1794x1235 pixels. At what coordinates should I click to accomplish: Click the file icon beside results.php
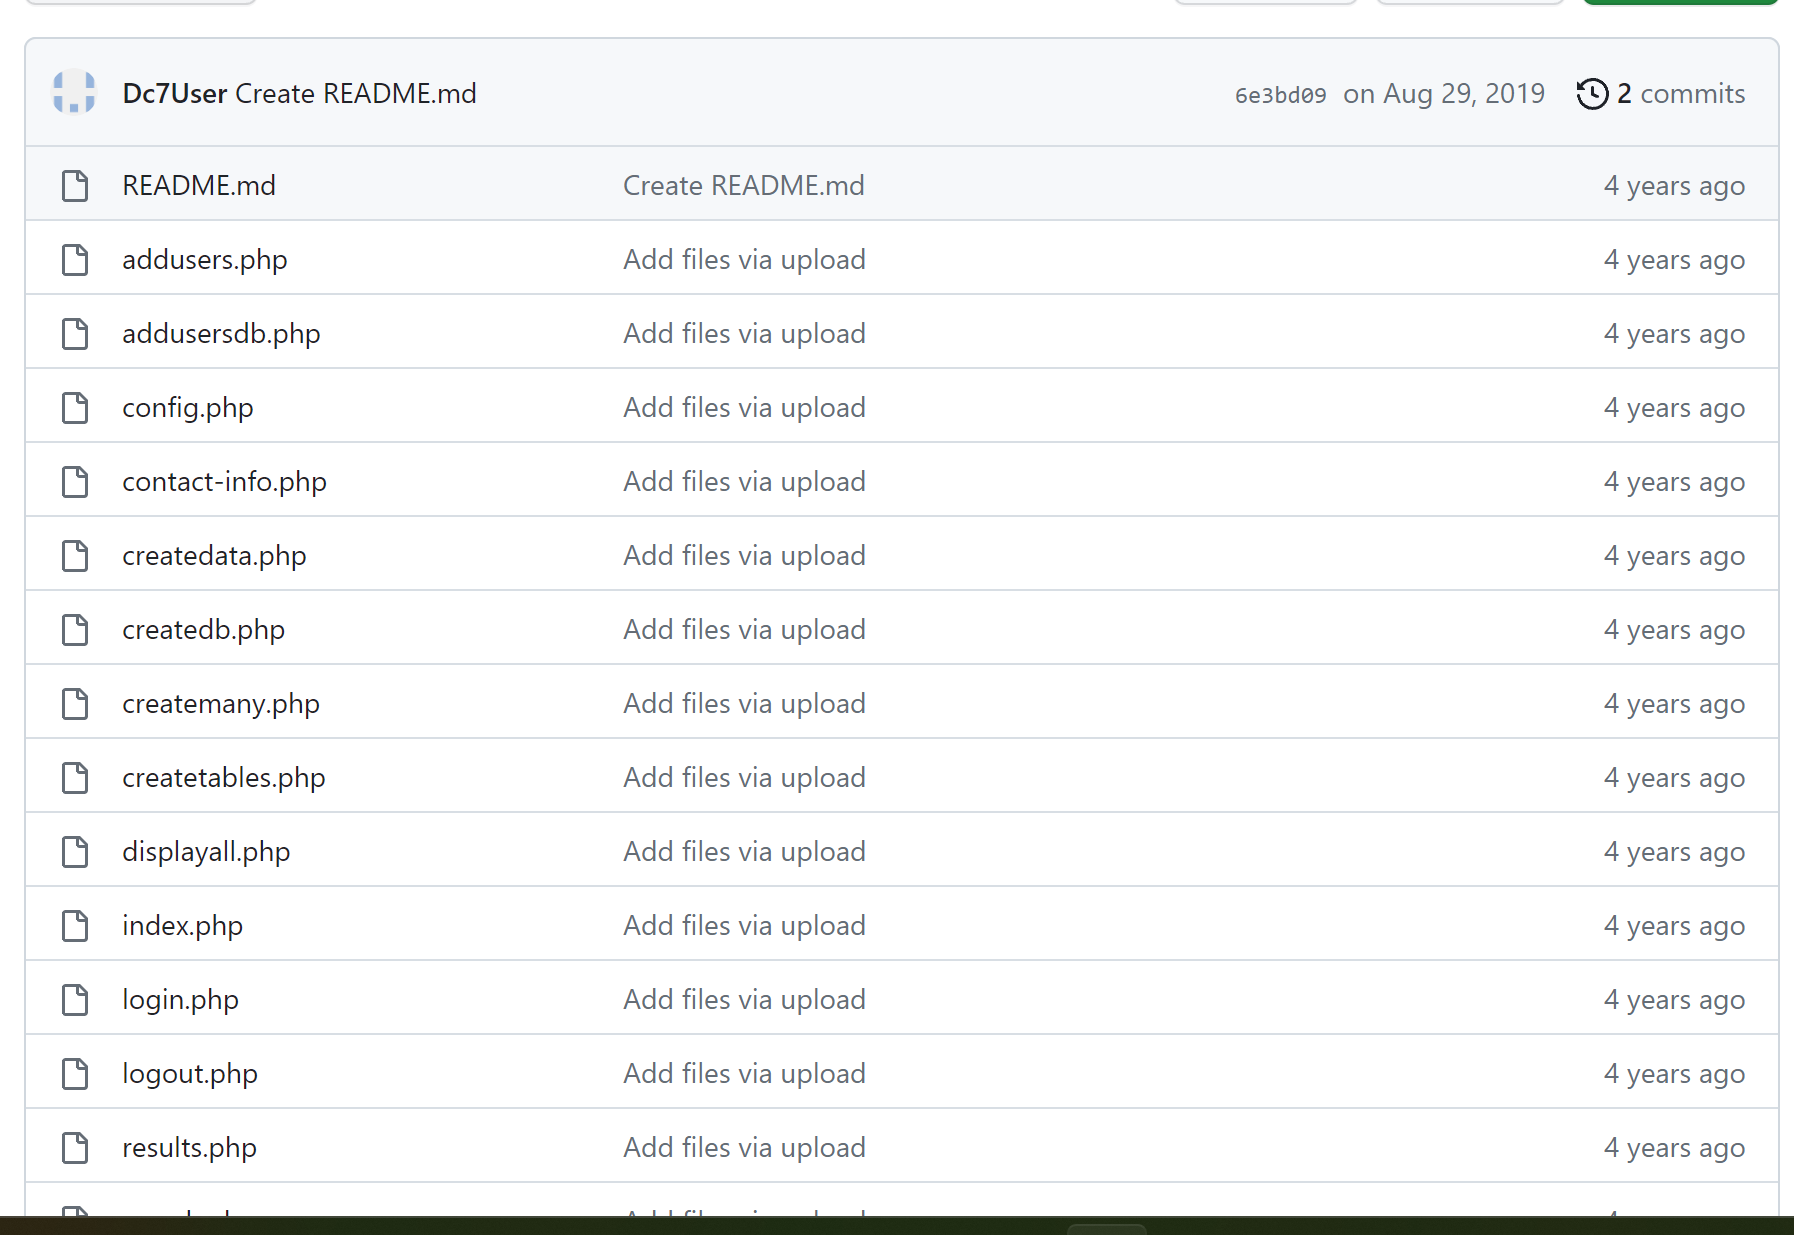point(75,1148)
